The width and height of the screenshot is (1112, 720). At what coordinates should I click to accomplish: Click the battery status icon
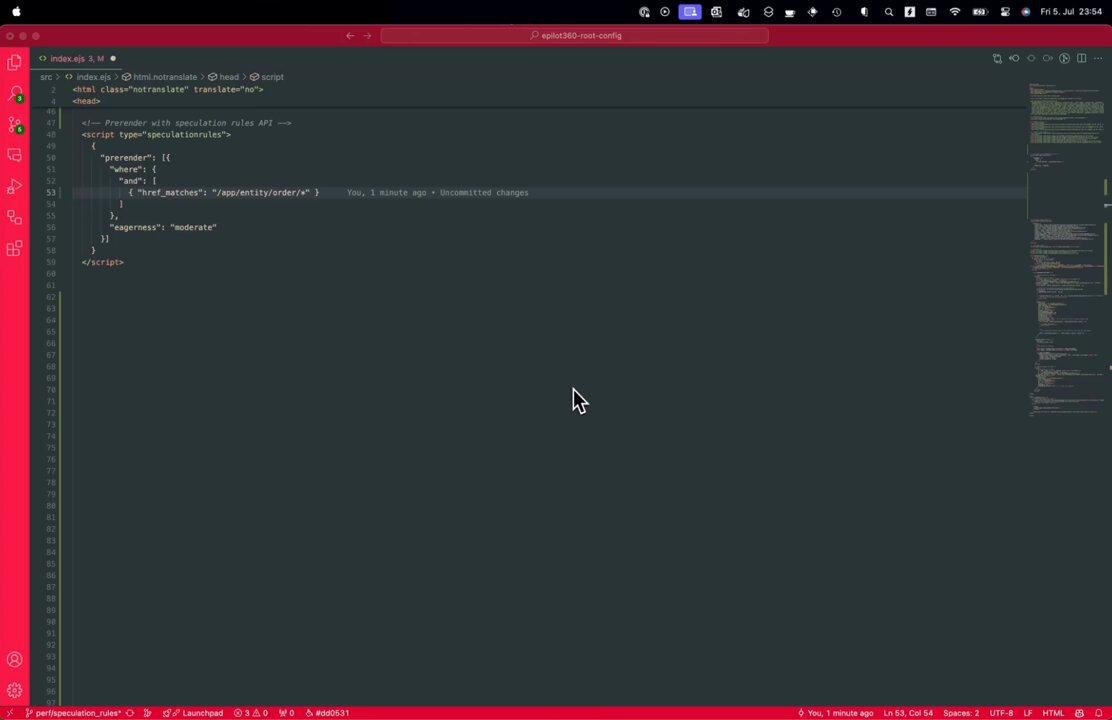979,12
